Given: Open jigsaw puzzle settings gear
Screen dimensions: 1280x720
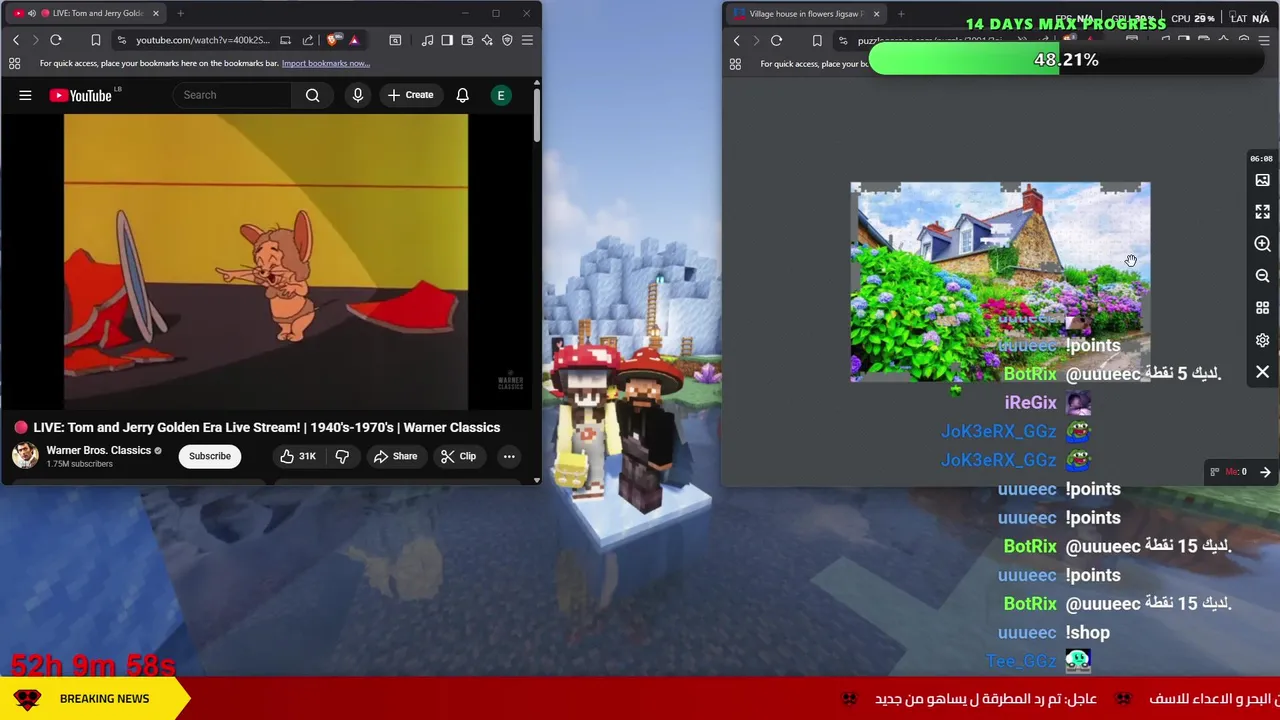Looking at the screenshot, I should tap(1262, 340).
